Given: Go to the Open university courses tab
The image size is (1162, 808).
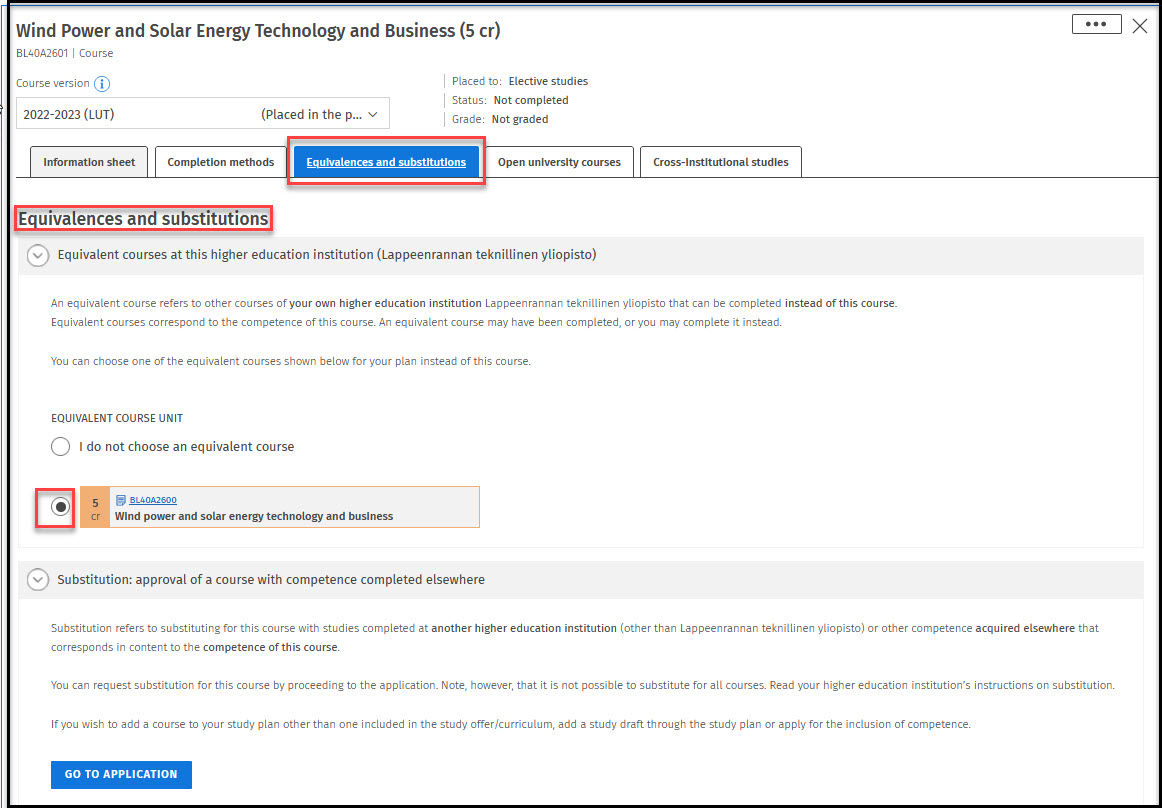Looking at the screenshot, I should pos(559,162).
